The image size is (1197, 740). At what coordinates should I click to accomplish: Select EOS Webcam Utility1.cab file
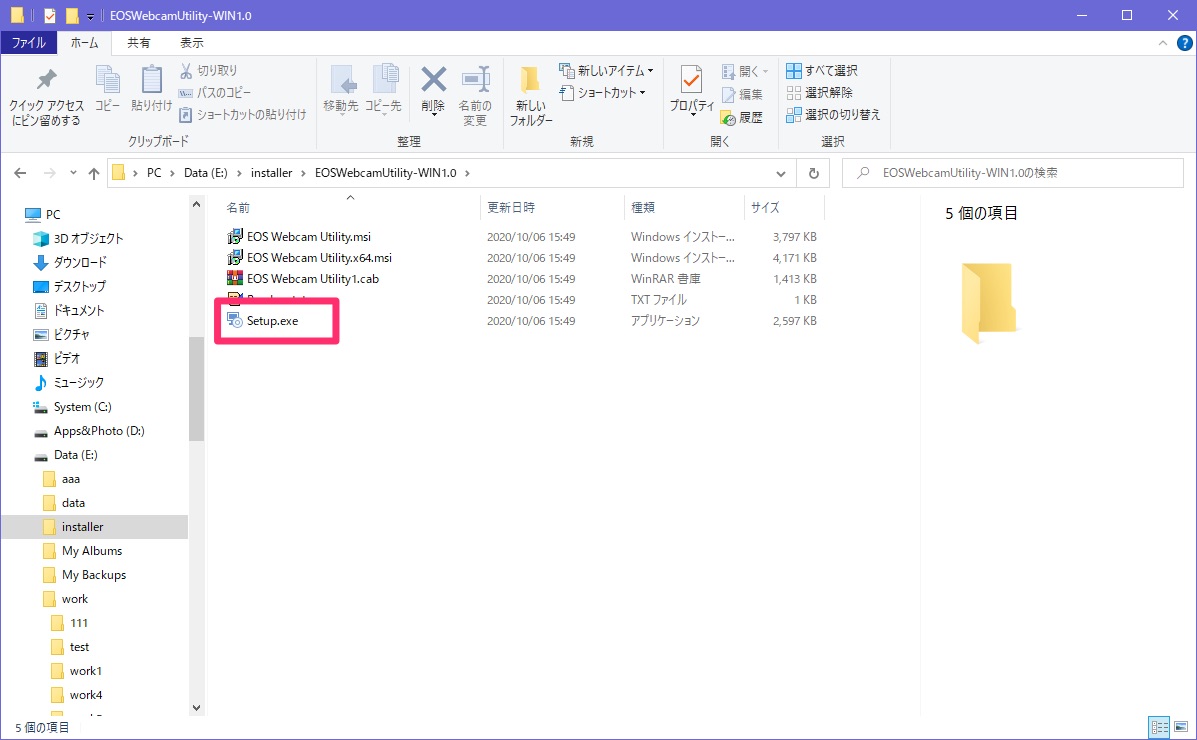(x=313, y=279)
